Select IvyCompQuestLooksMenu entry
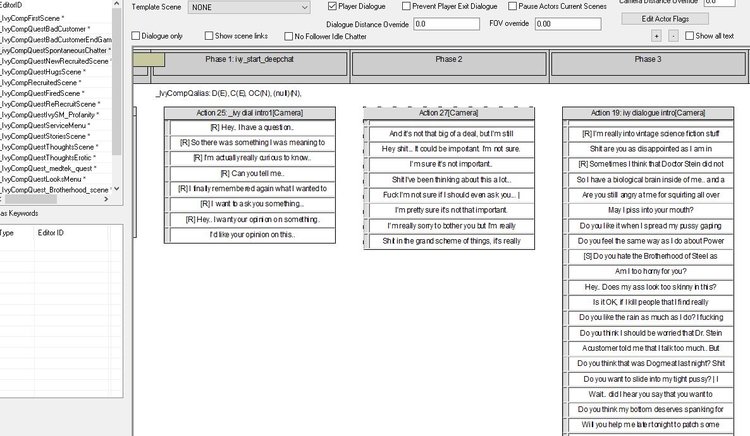This screenshot has width=750, height=436. (44, 179)
